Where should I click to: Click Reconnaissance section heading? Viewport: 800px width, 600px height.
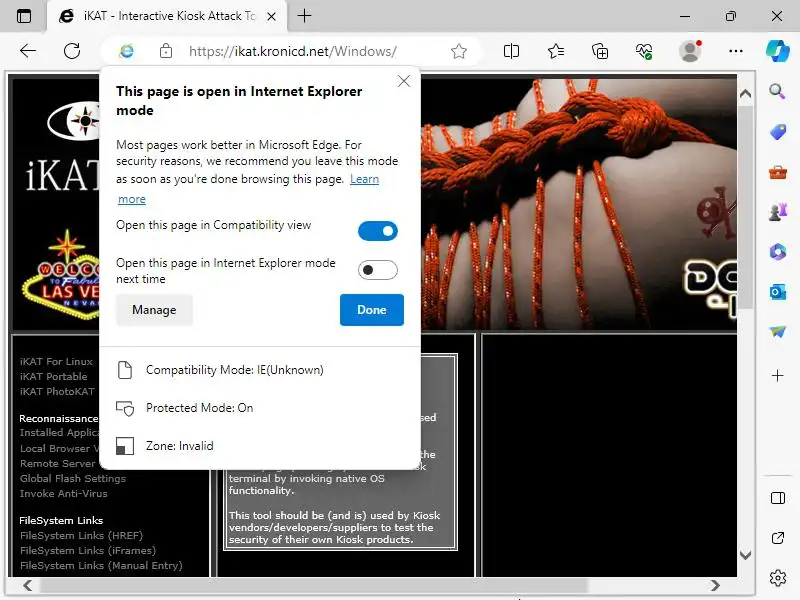[x=59, y=418]
